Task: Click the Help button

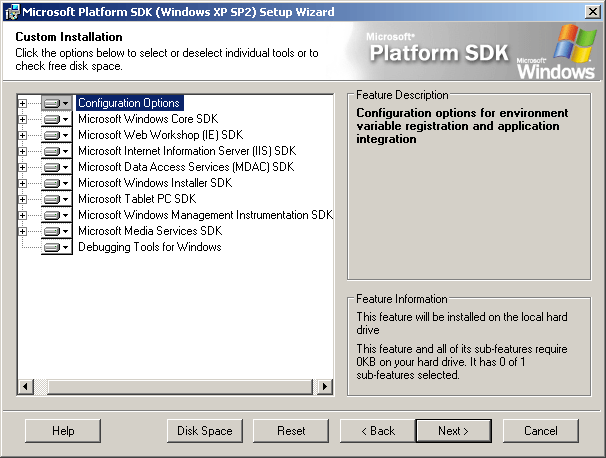Action: 63,431
